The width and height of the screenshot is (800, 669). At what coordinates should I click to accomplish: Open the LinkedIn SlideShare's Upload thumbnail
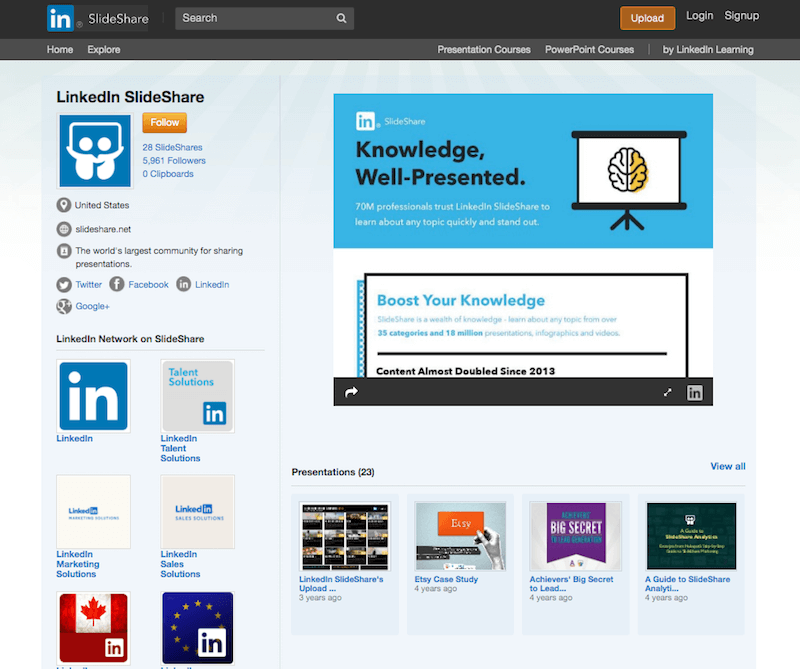click(345, 536)
